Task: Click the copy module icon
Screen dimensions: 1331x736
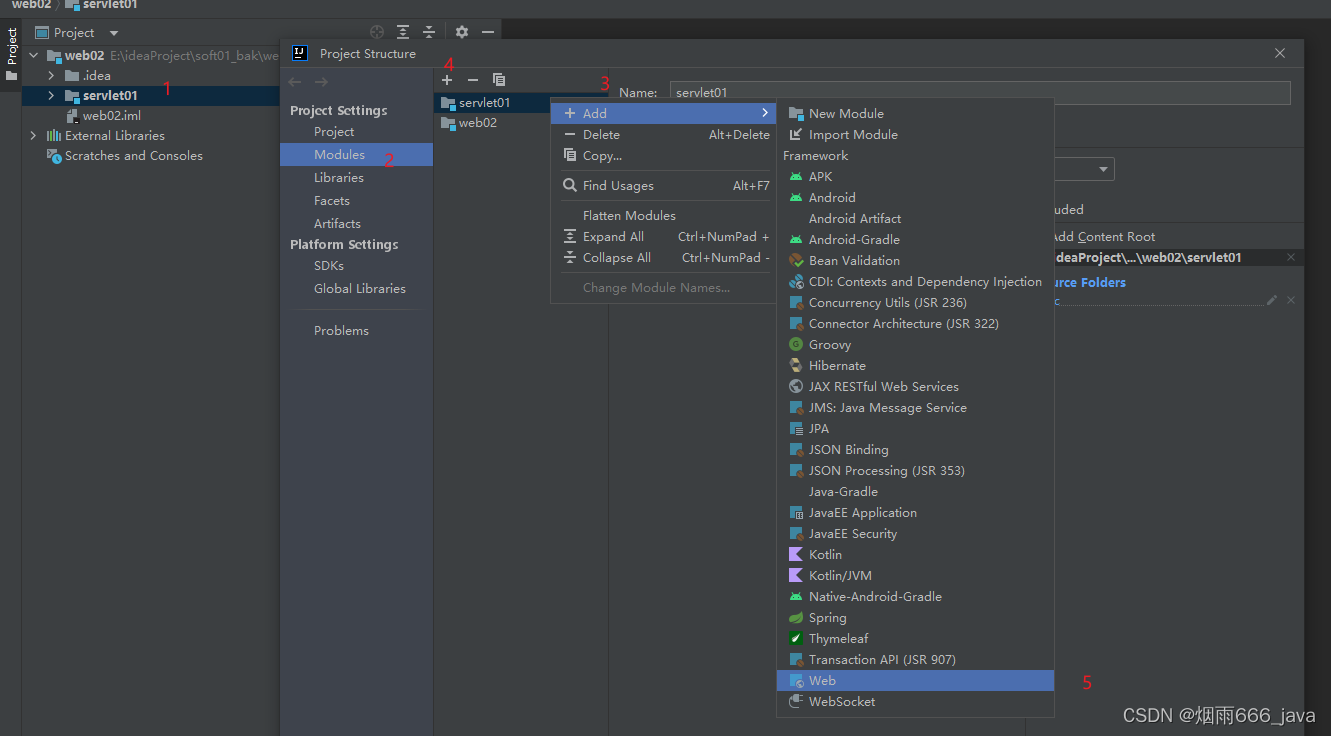Action: tap(499, 80)
